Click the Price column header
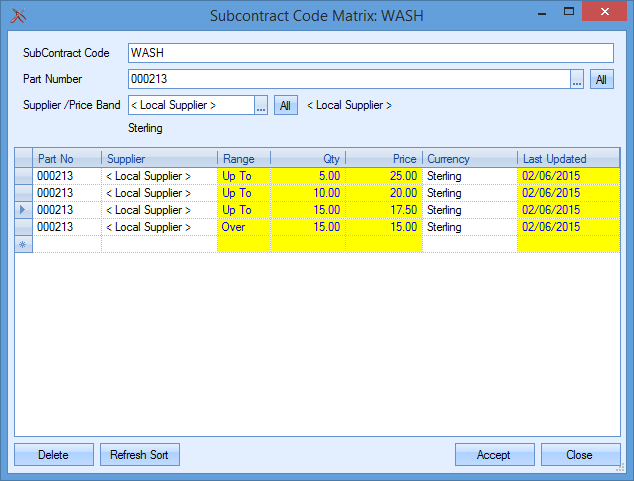Image resolution: width=634 pixels, height=481 pixels. point(383,158)
